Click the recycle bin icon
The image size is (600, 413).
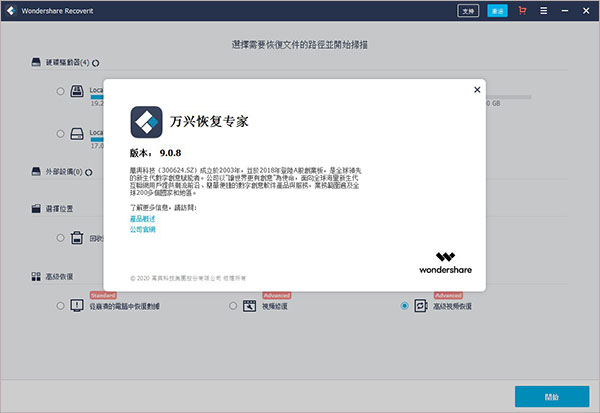[77, 238]
